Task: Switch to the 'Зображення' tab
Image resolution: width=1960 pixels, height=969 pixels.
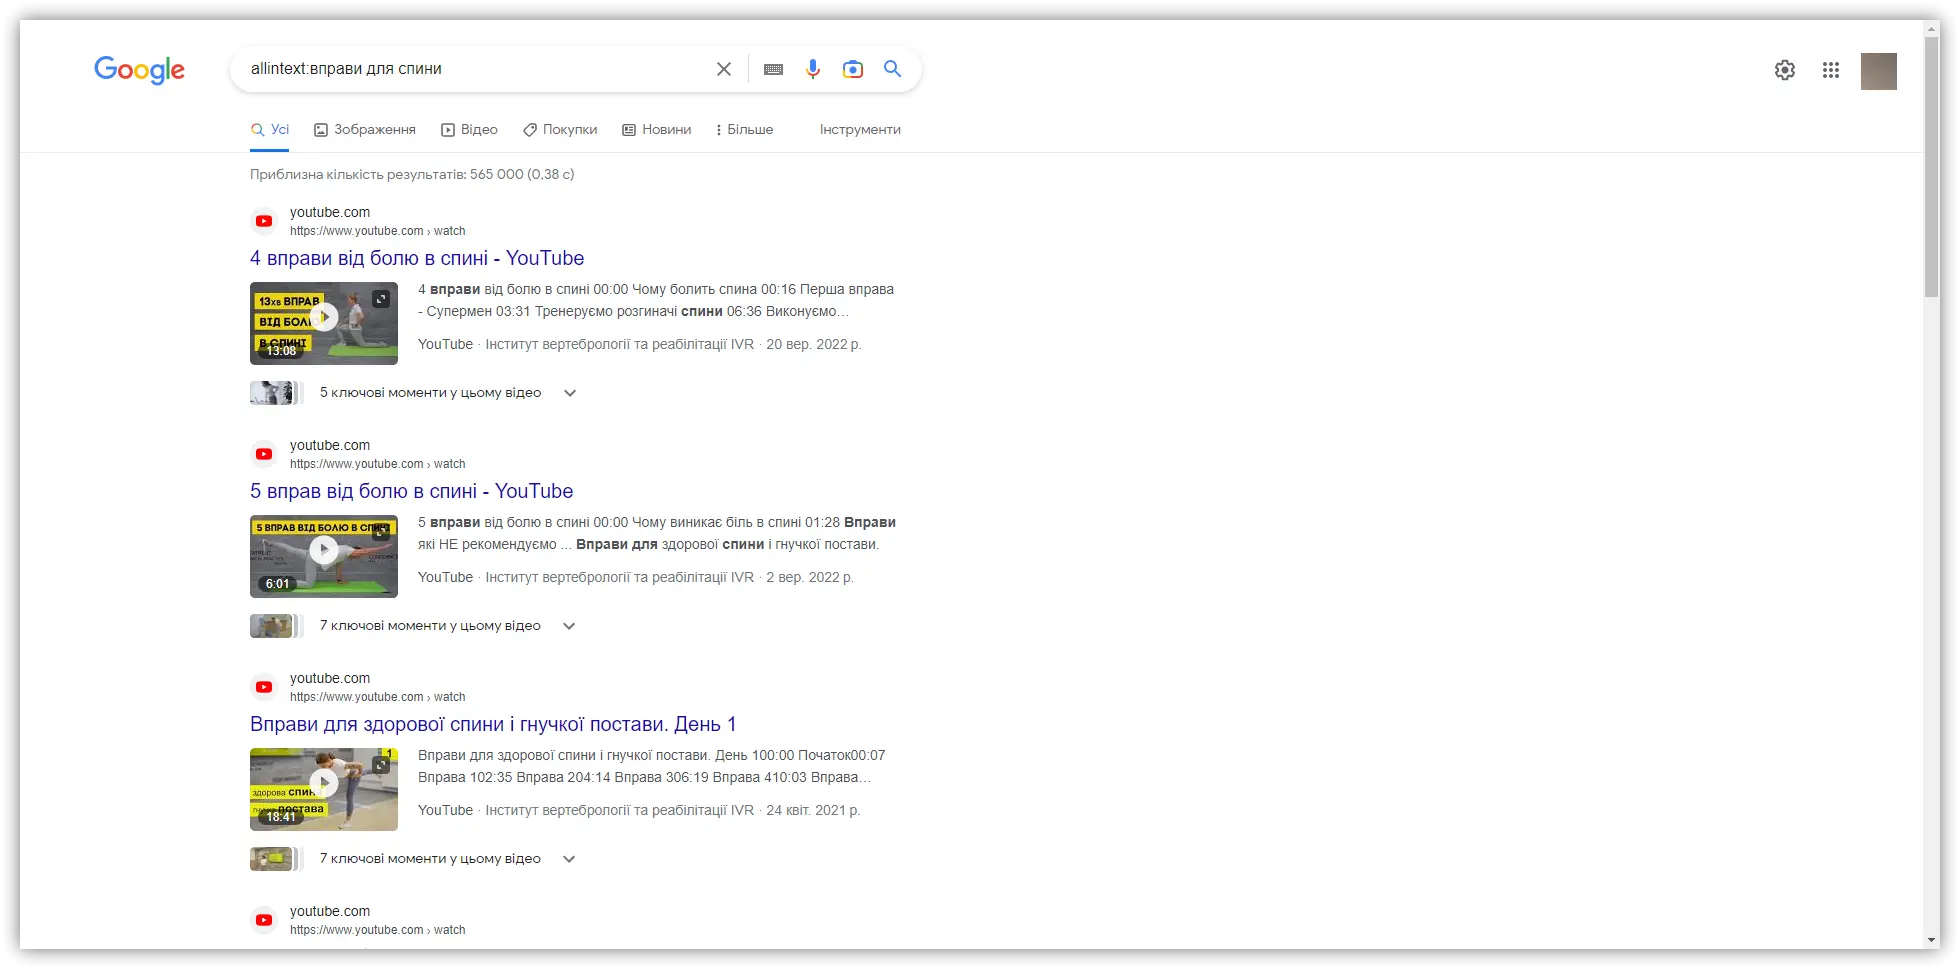Action: point(365,130)
